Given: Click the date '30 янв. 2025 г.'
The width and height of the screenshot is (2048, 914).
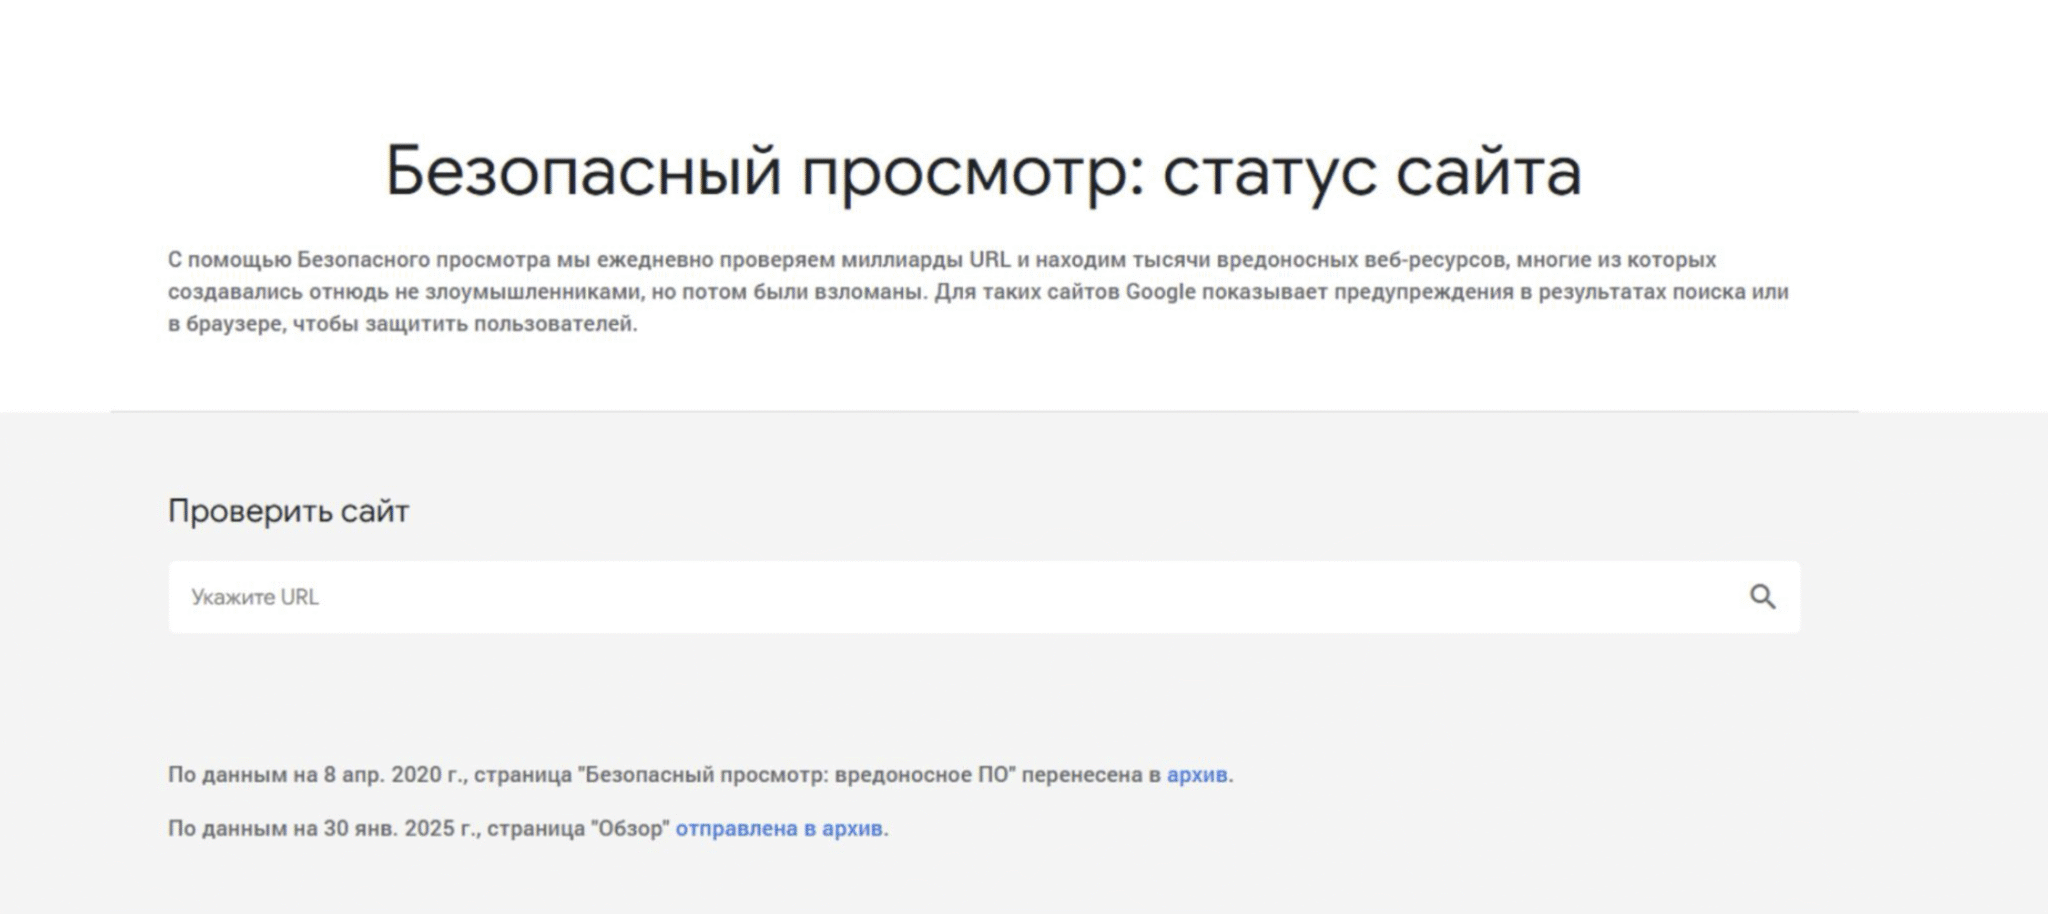Looking at the screenshot, I should click(x=402, y=829).
